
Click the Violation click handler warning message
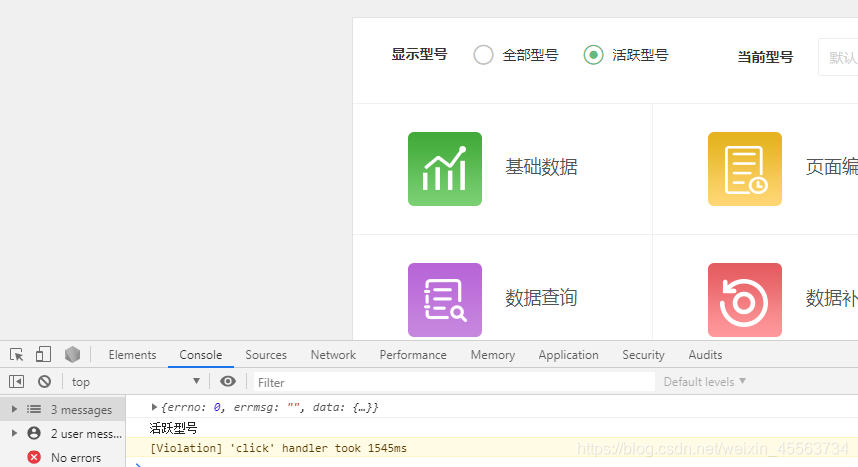[279, 448]
